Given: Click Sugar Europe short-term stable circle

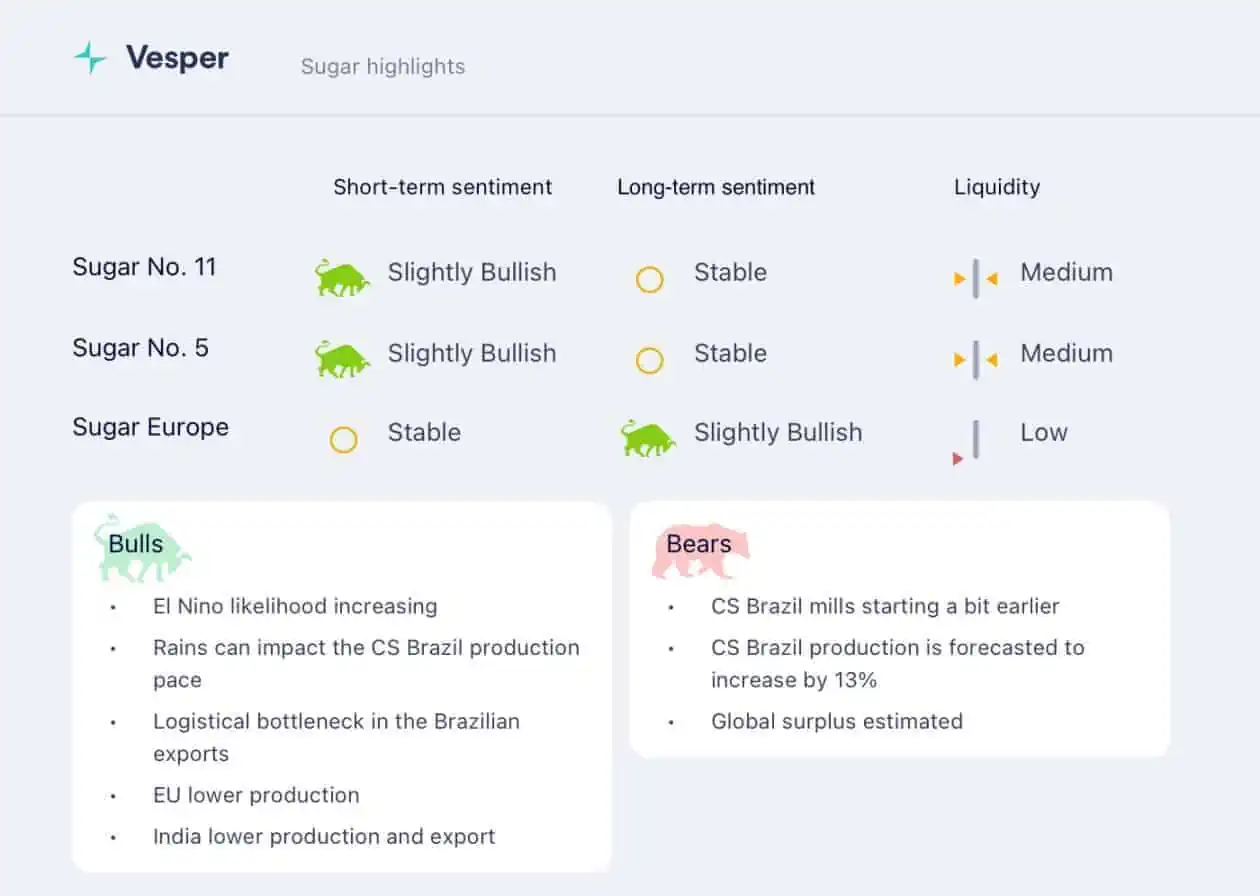Looking at the screenshot, I should 343,439.
